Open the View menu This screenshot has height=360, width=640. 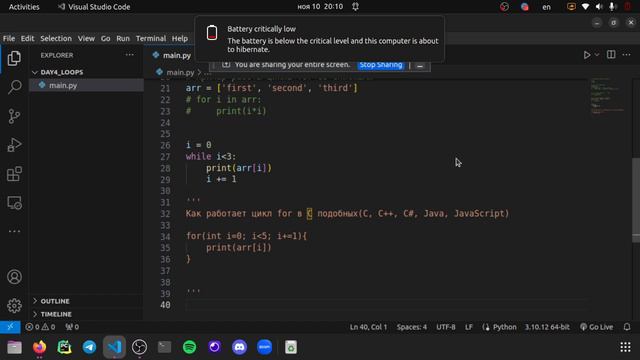point(86,38)
